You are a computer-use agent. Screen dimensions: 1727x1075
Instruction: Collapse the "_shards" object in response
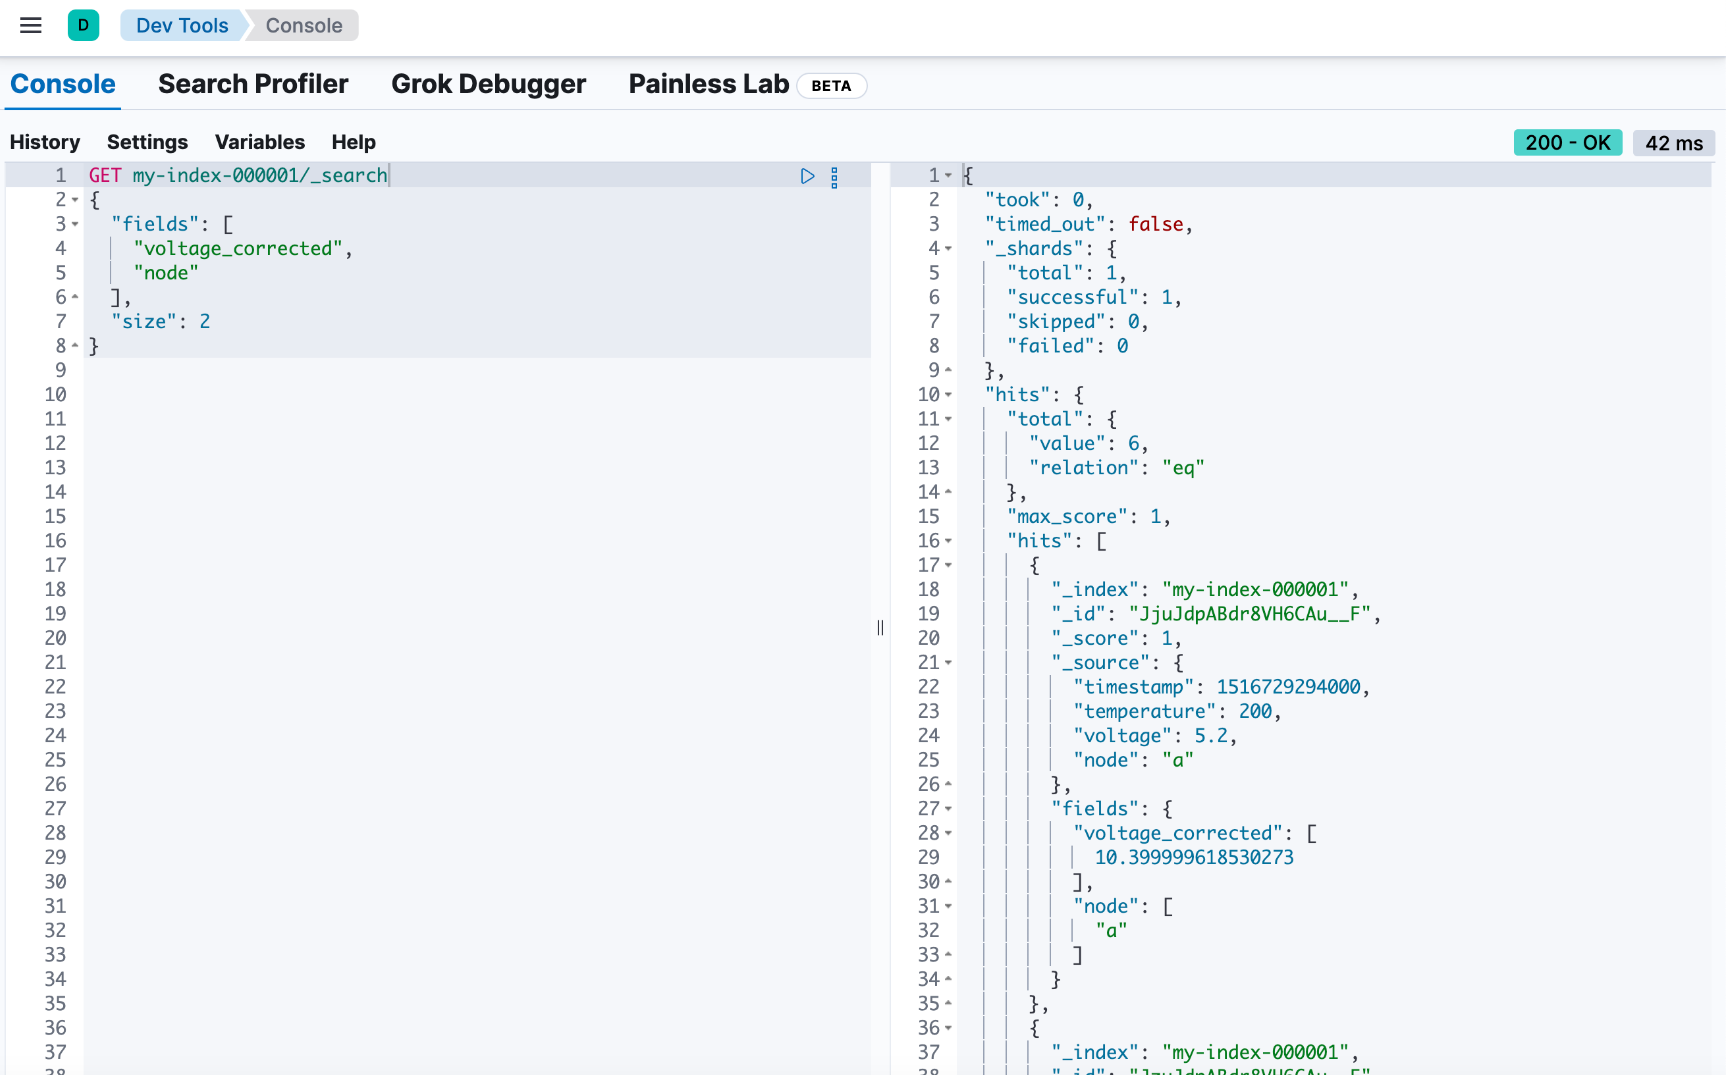pos(948,249)
